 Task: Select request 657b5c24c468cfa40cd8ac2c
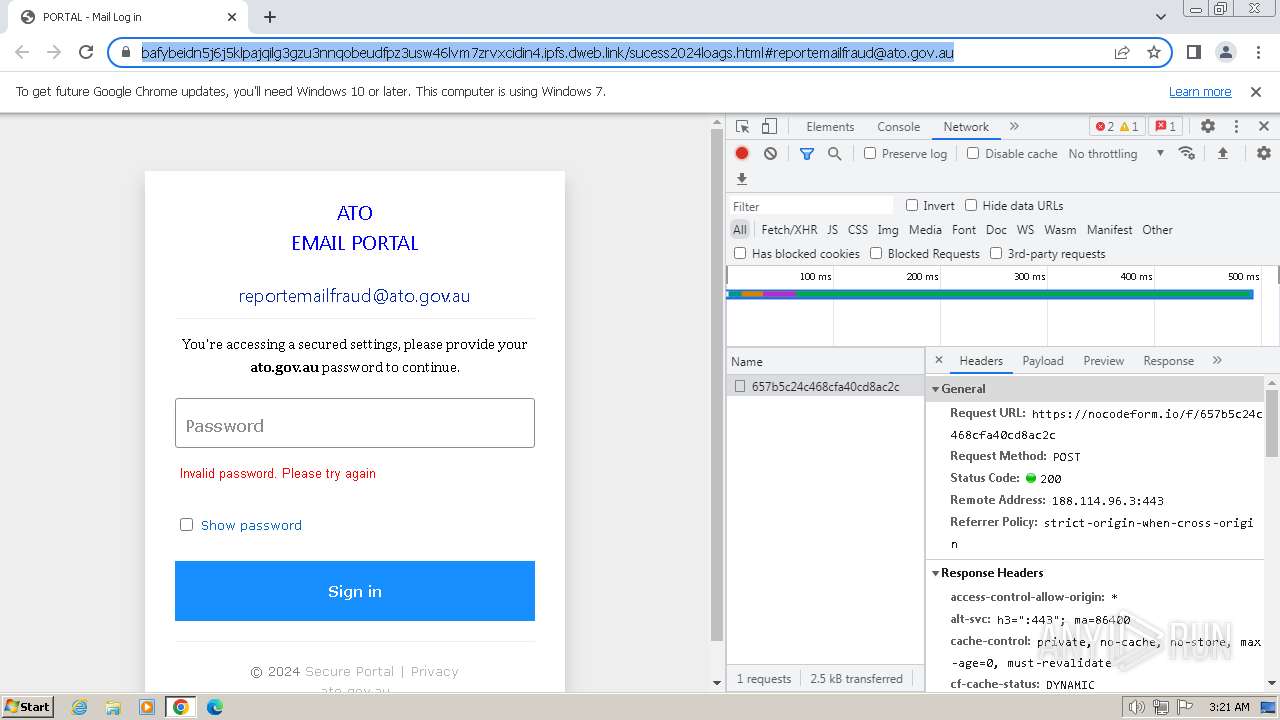tap(825, 386)
